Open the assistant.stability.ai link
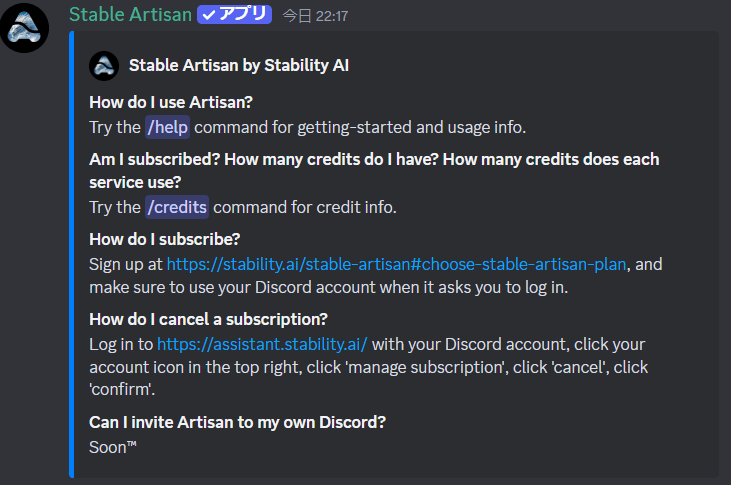This screenshot has width=731, height=485. 262,344
